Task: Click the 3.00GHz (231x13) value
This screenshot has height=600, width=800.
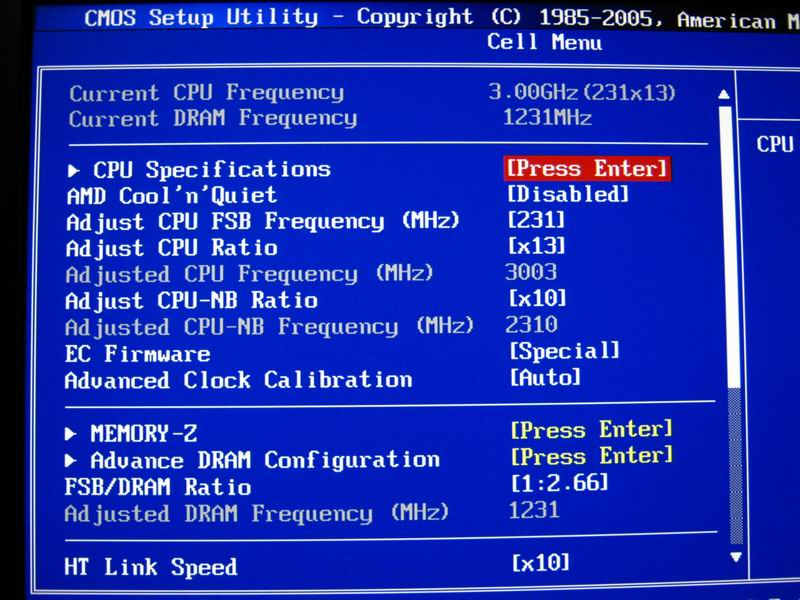Action: [582, 92]
